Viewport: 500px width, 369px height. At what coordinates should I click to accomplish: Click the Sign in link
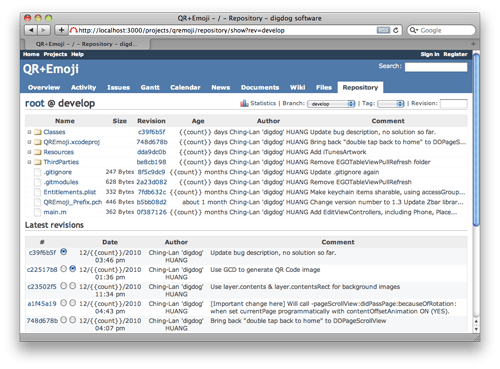[x=430, y=54]
